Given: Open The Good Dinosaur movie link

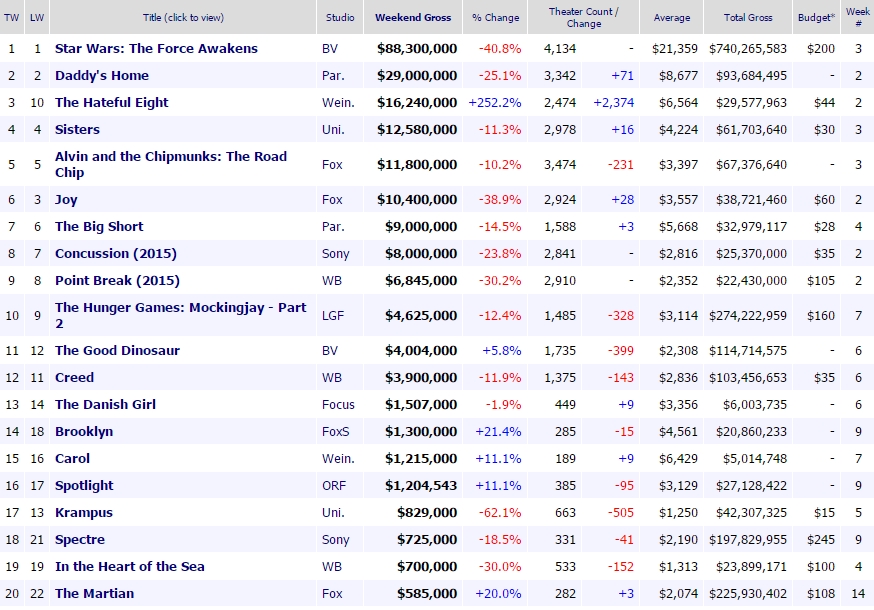Looking at the screenshot, I should pos(117,351).
